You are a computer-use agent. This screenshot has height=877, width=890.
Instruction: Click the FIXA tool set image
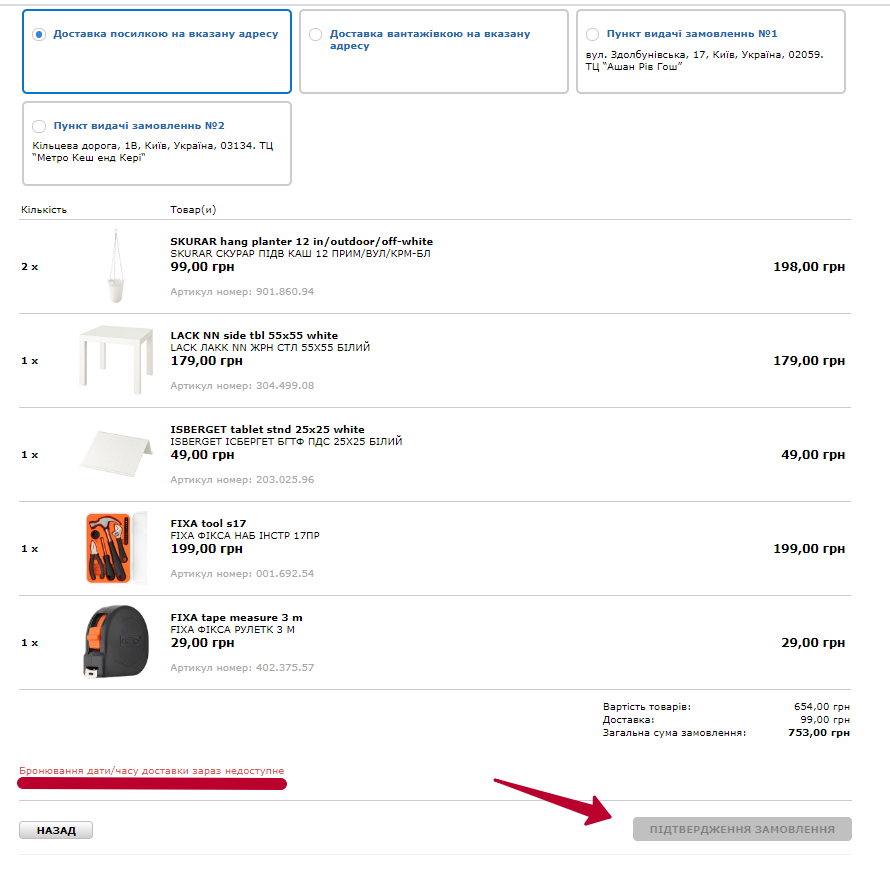[116, 548]
